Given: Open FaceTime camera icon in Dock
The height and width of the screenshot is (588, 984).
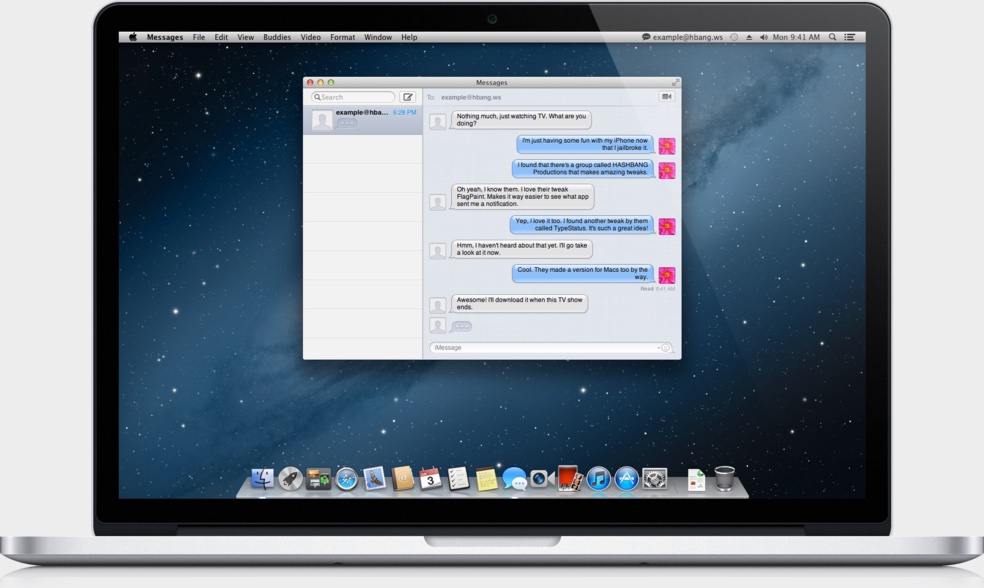Looking at the screenshot, I should (541, 479).
